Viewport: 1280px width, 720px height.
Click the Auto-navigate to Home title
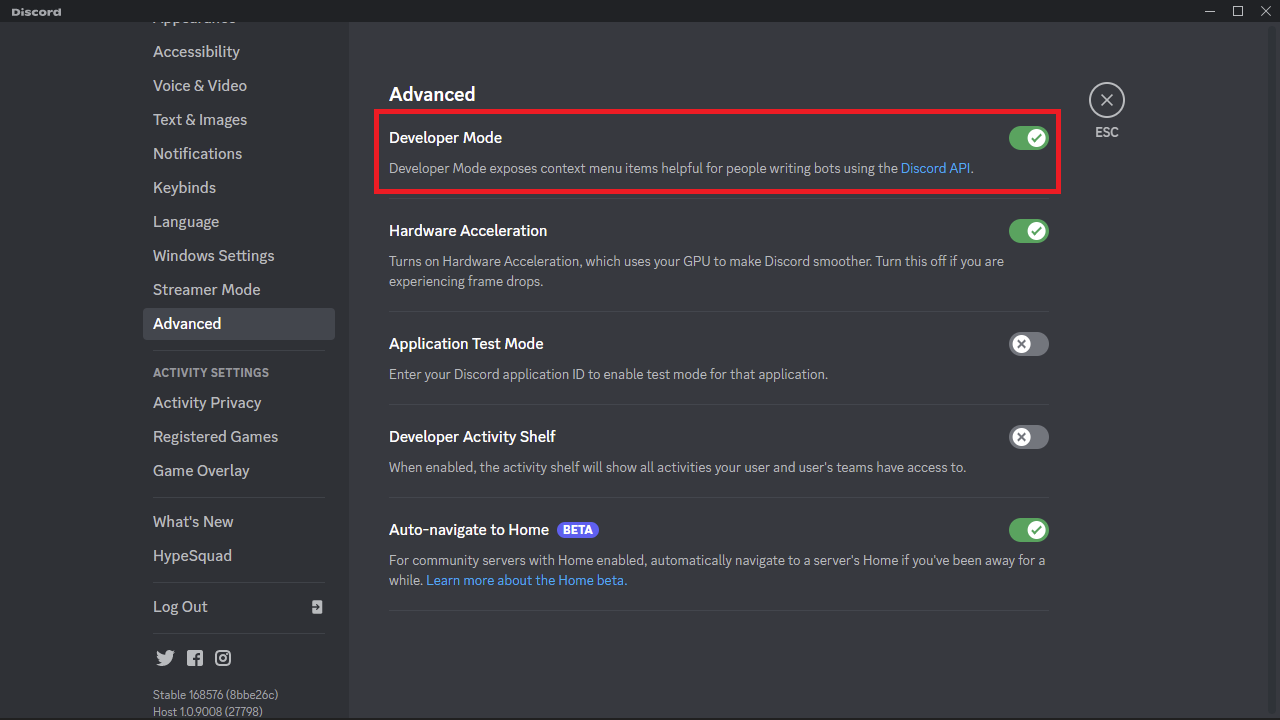(x=469, y=530)
